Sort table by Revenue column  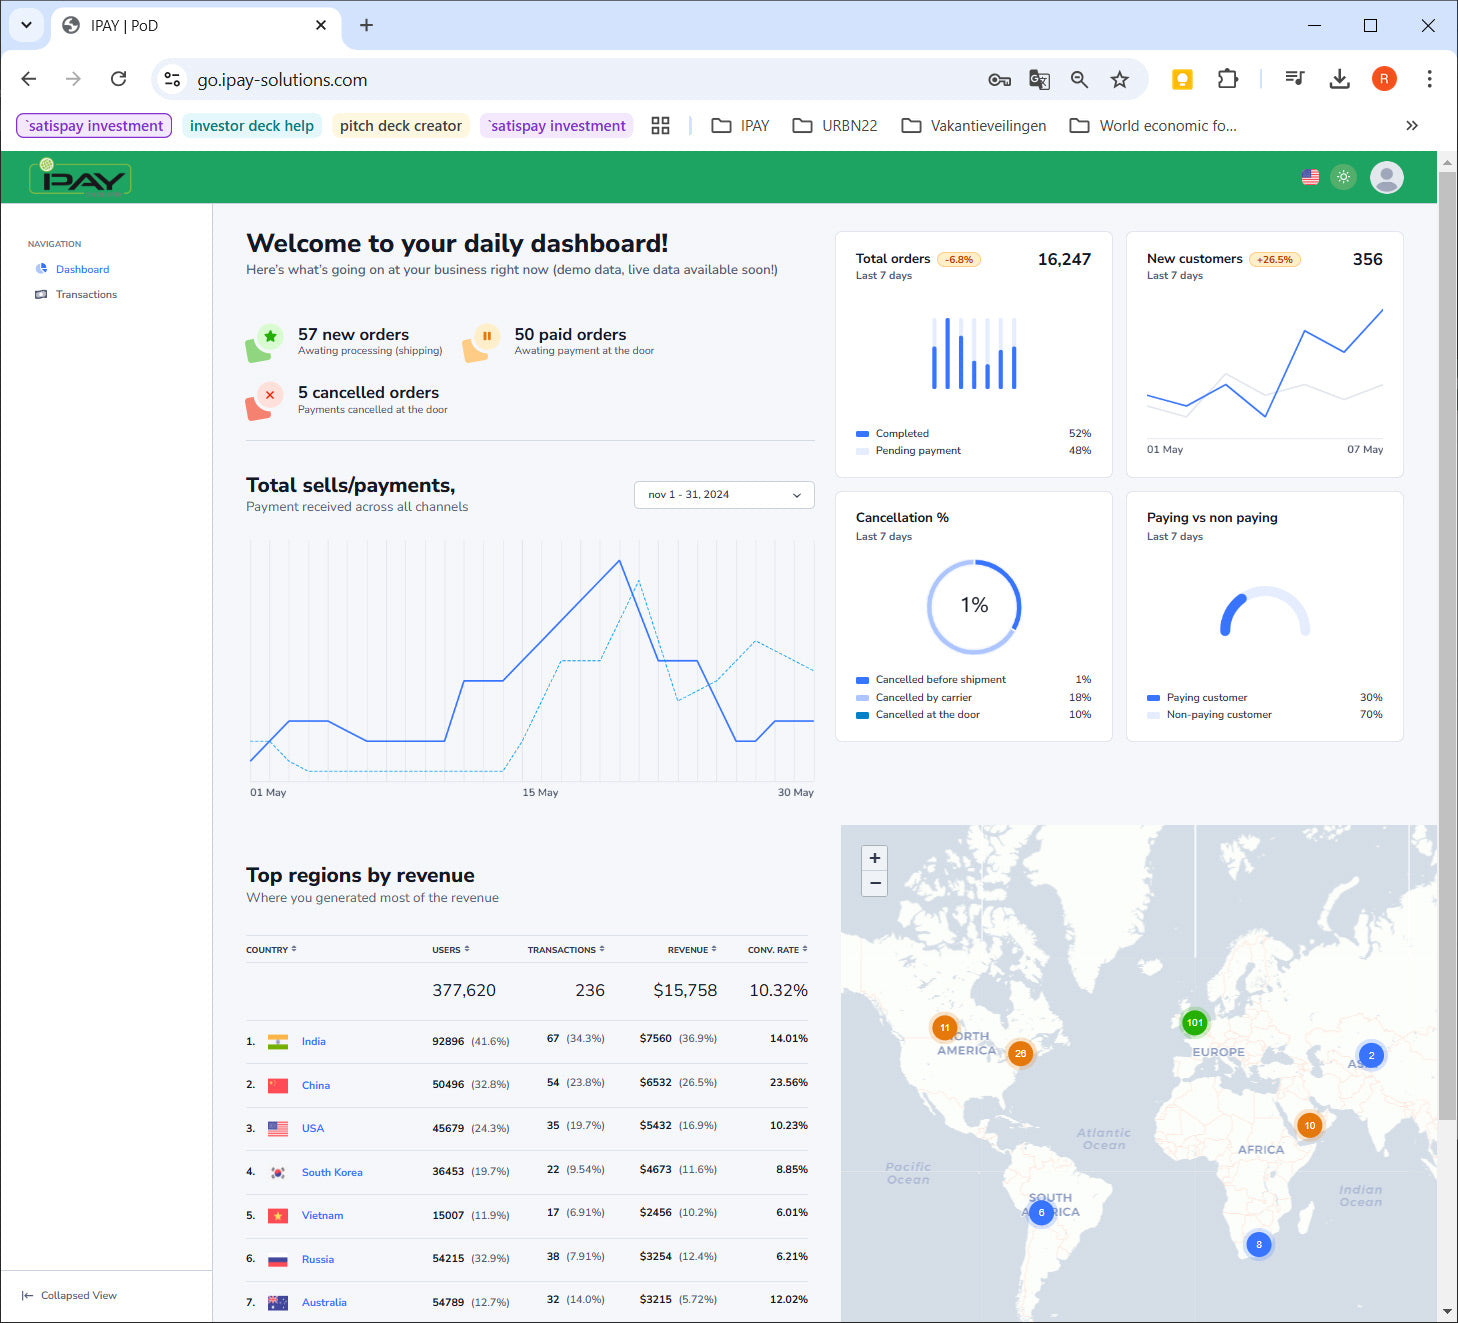coord(692,950)
